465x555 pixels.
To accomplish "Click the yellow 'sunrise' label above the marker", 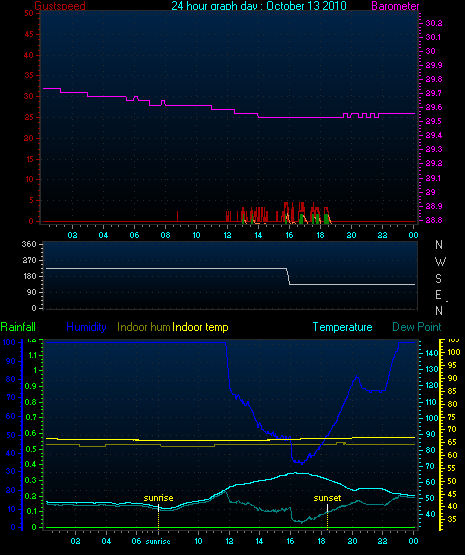I will point(159,498).
